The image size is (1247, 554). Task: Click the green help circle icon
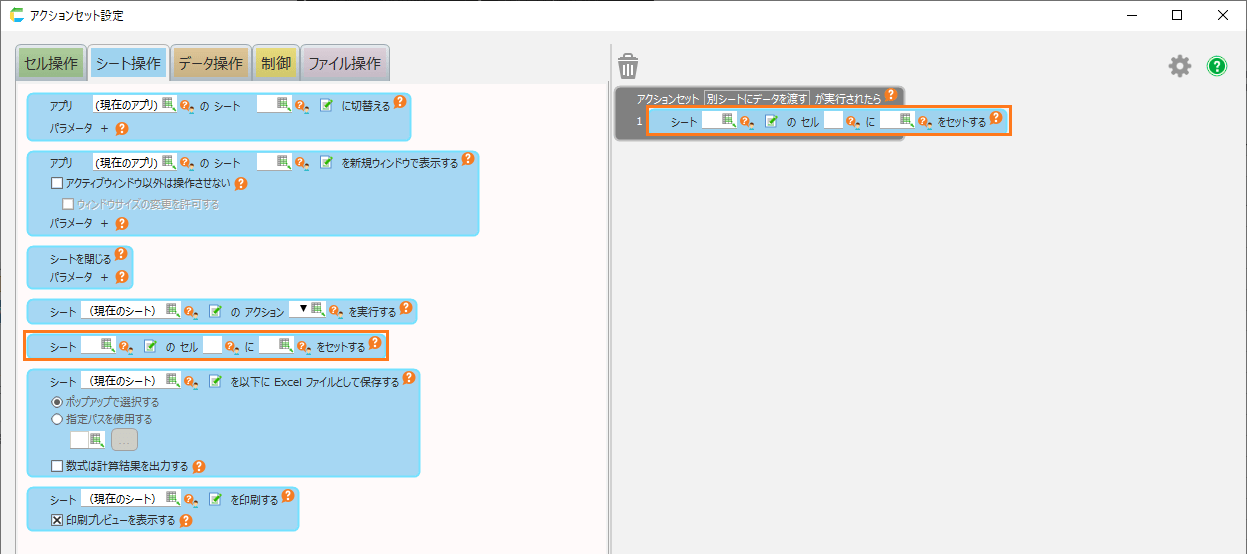[x=1217, y=66]
